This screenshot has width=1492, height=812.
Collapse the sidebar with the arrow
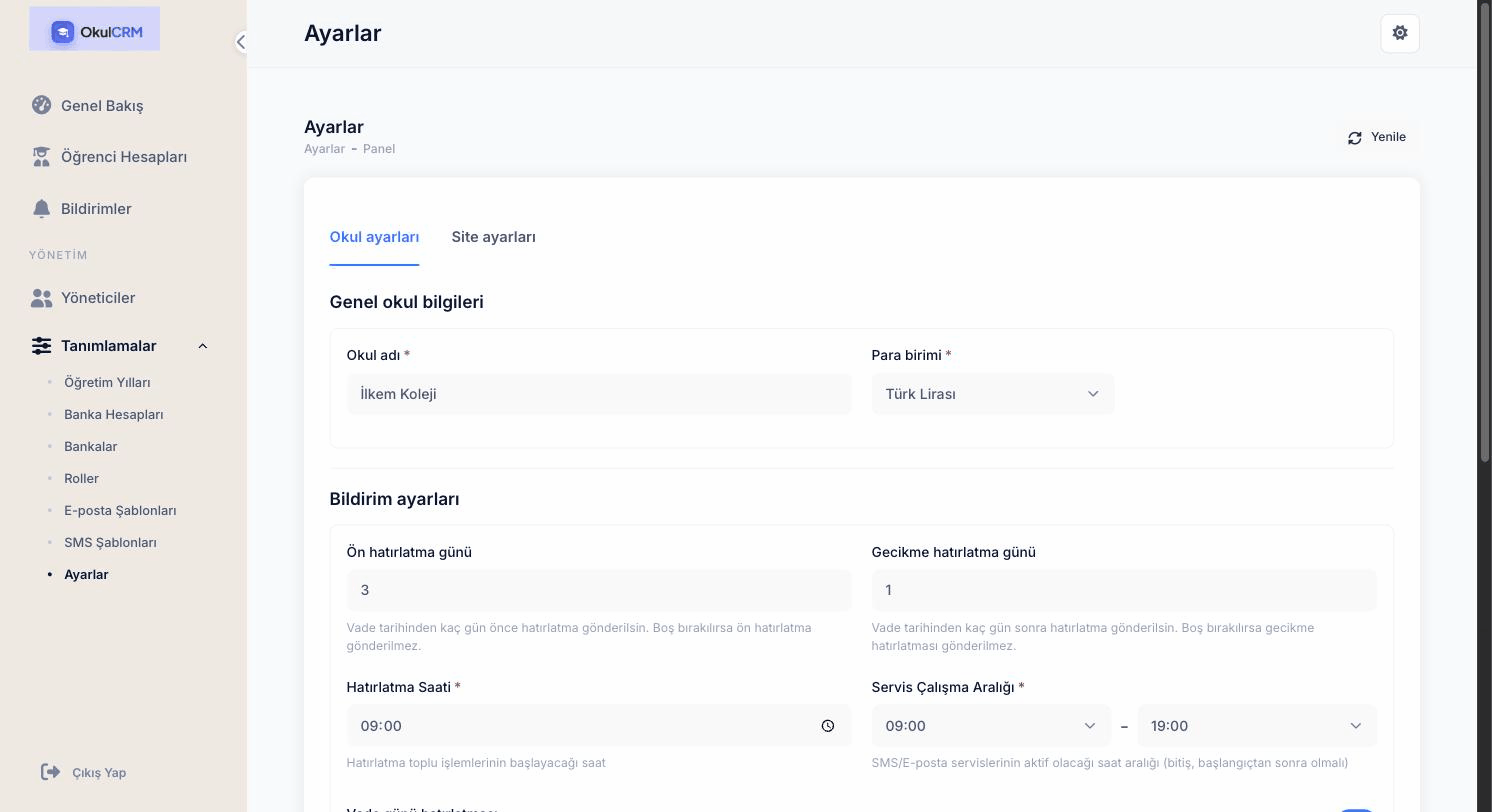pos(240,42)
